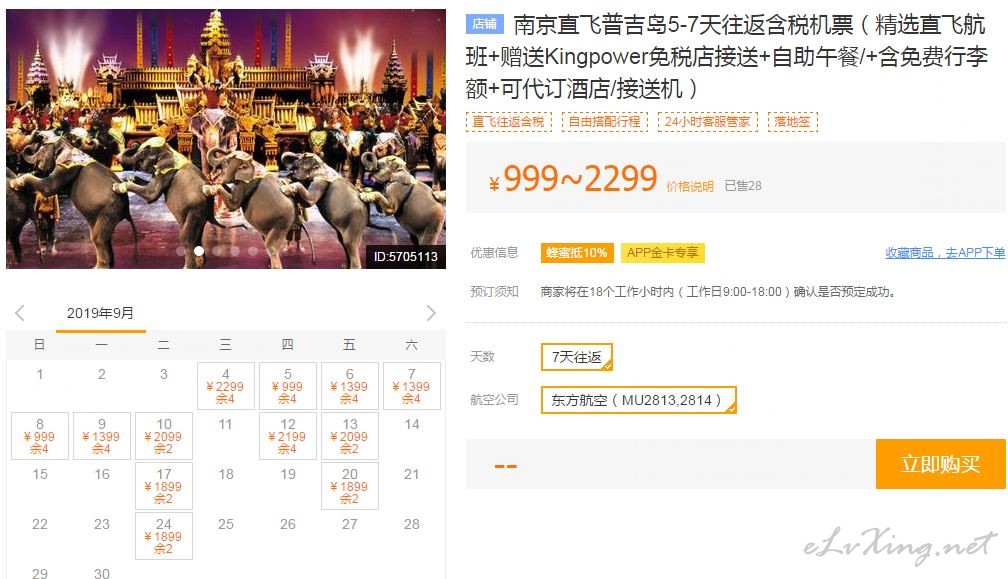Click the 24小时客服管家 tag
The width and height of the screenshot is (1008, 579).
coord(707,121)
